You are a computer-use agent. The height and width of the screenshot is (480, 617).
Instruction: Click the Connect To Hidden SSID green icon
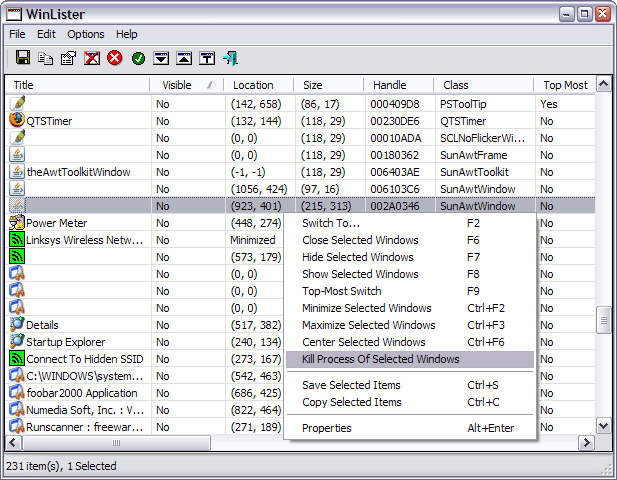[x=17, y=358]
